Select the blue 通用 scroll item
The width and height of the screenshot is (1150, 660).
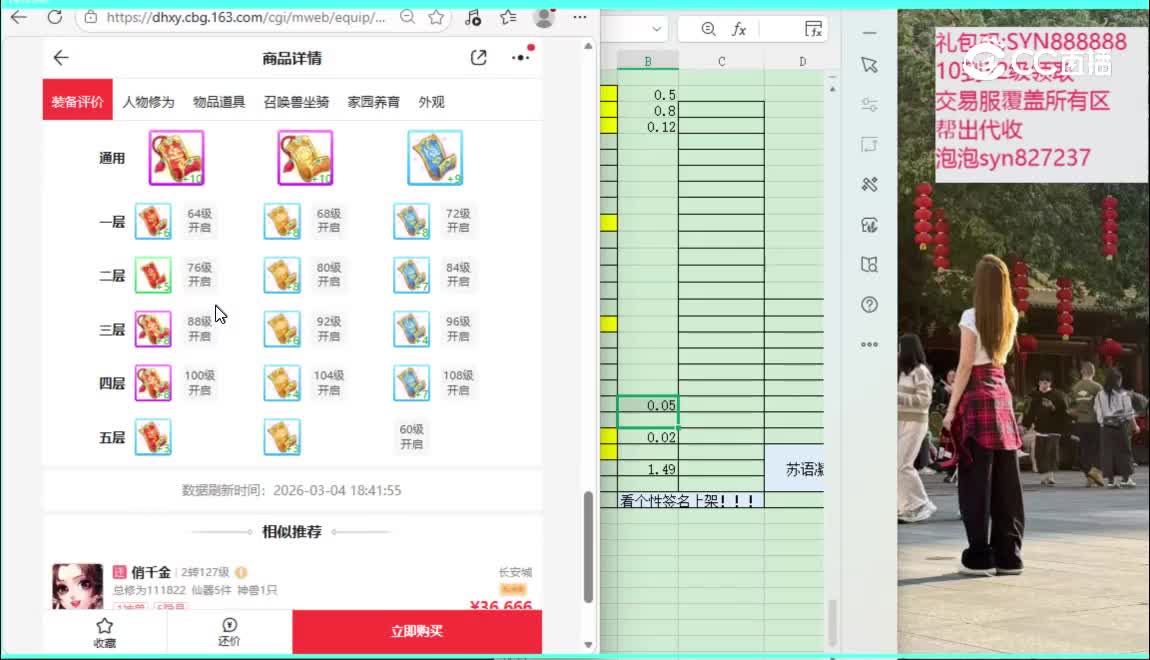435,158
